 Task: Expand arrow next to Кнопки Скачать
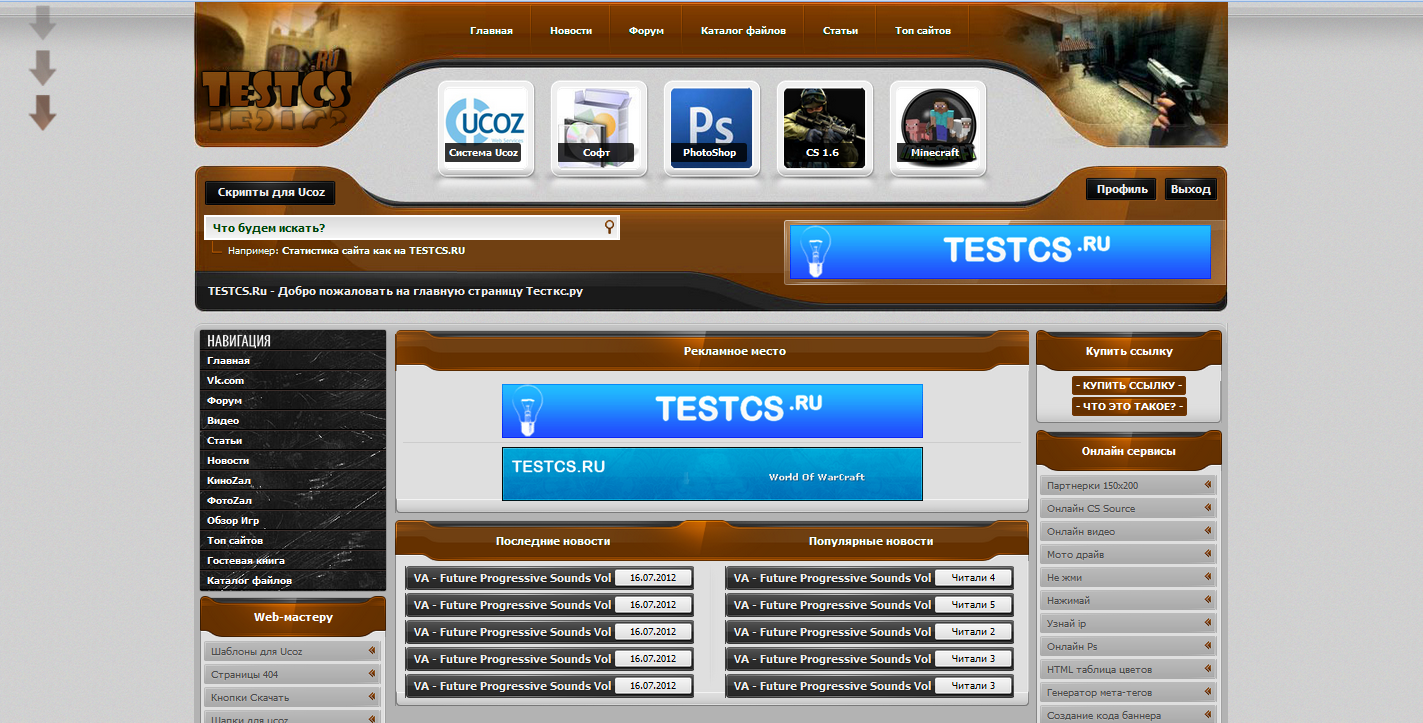[371, 697]
